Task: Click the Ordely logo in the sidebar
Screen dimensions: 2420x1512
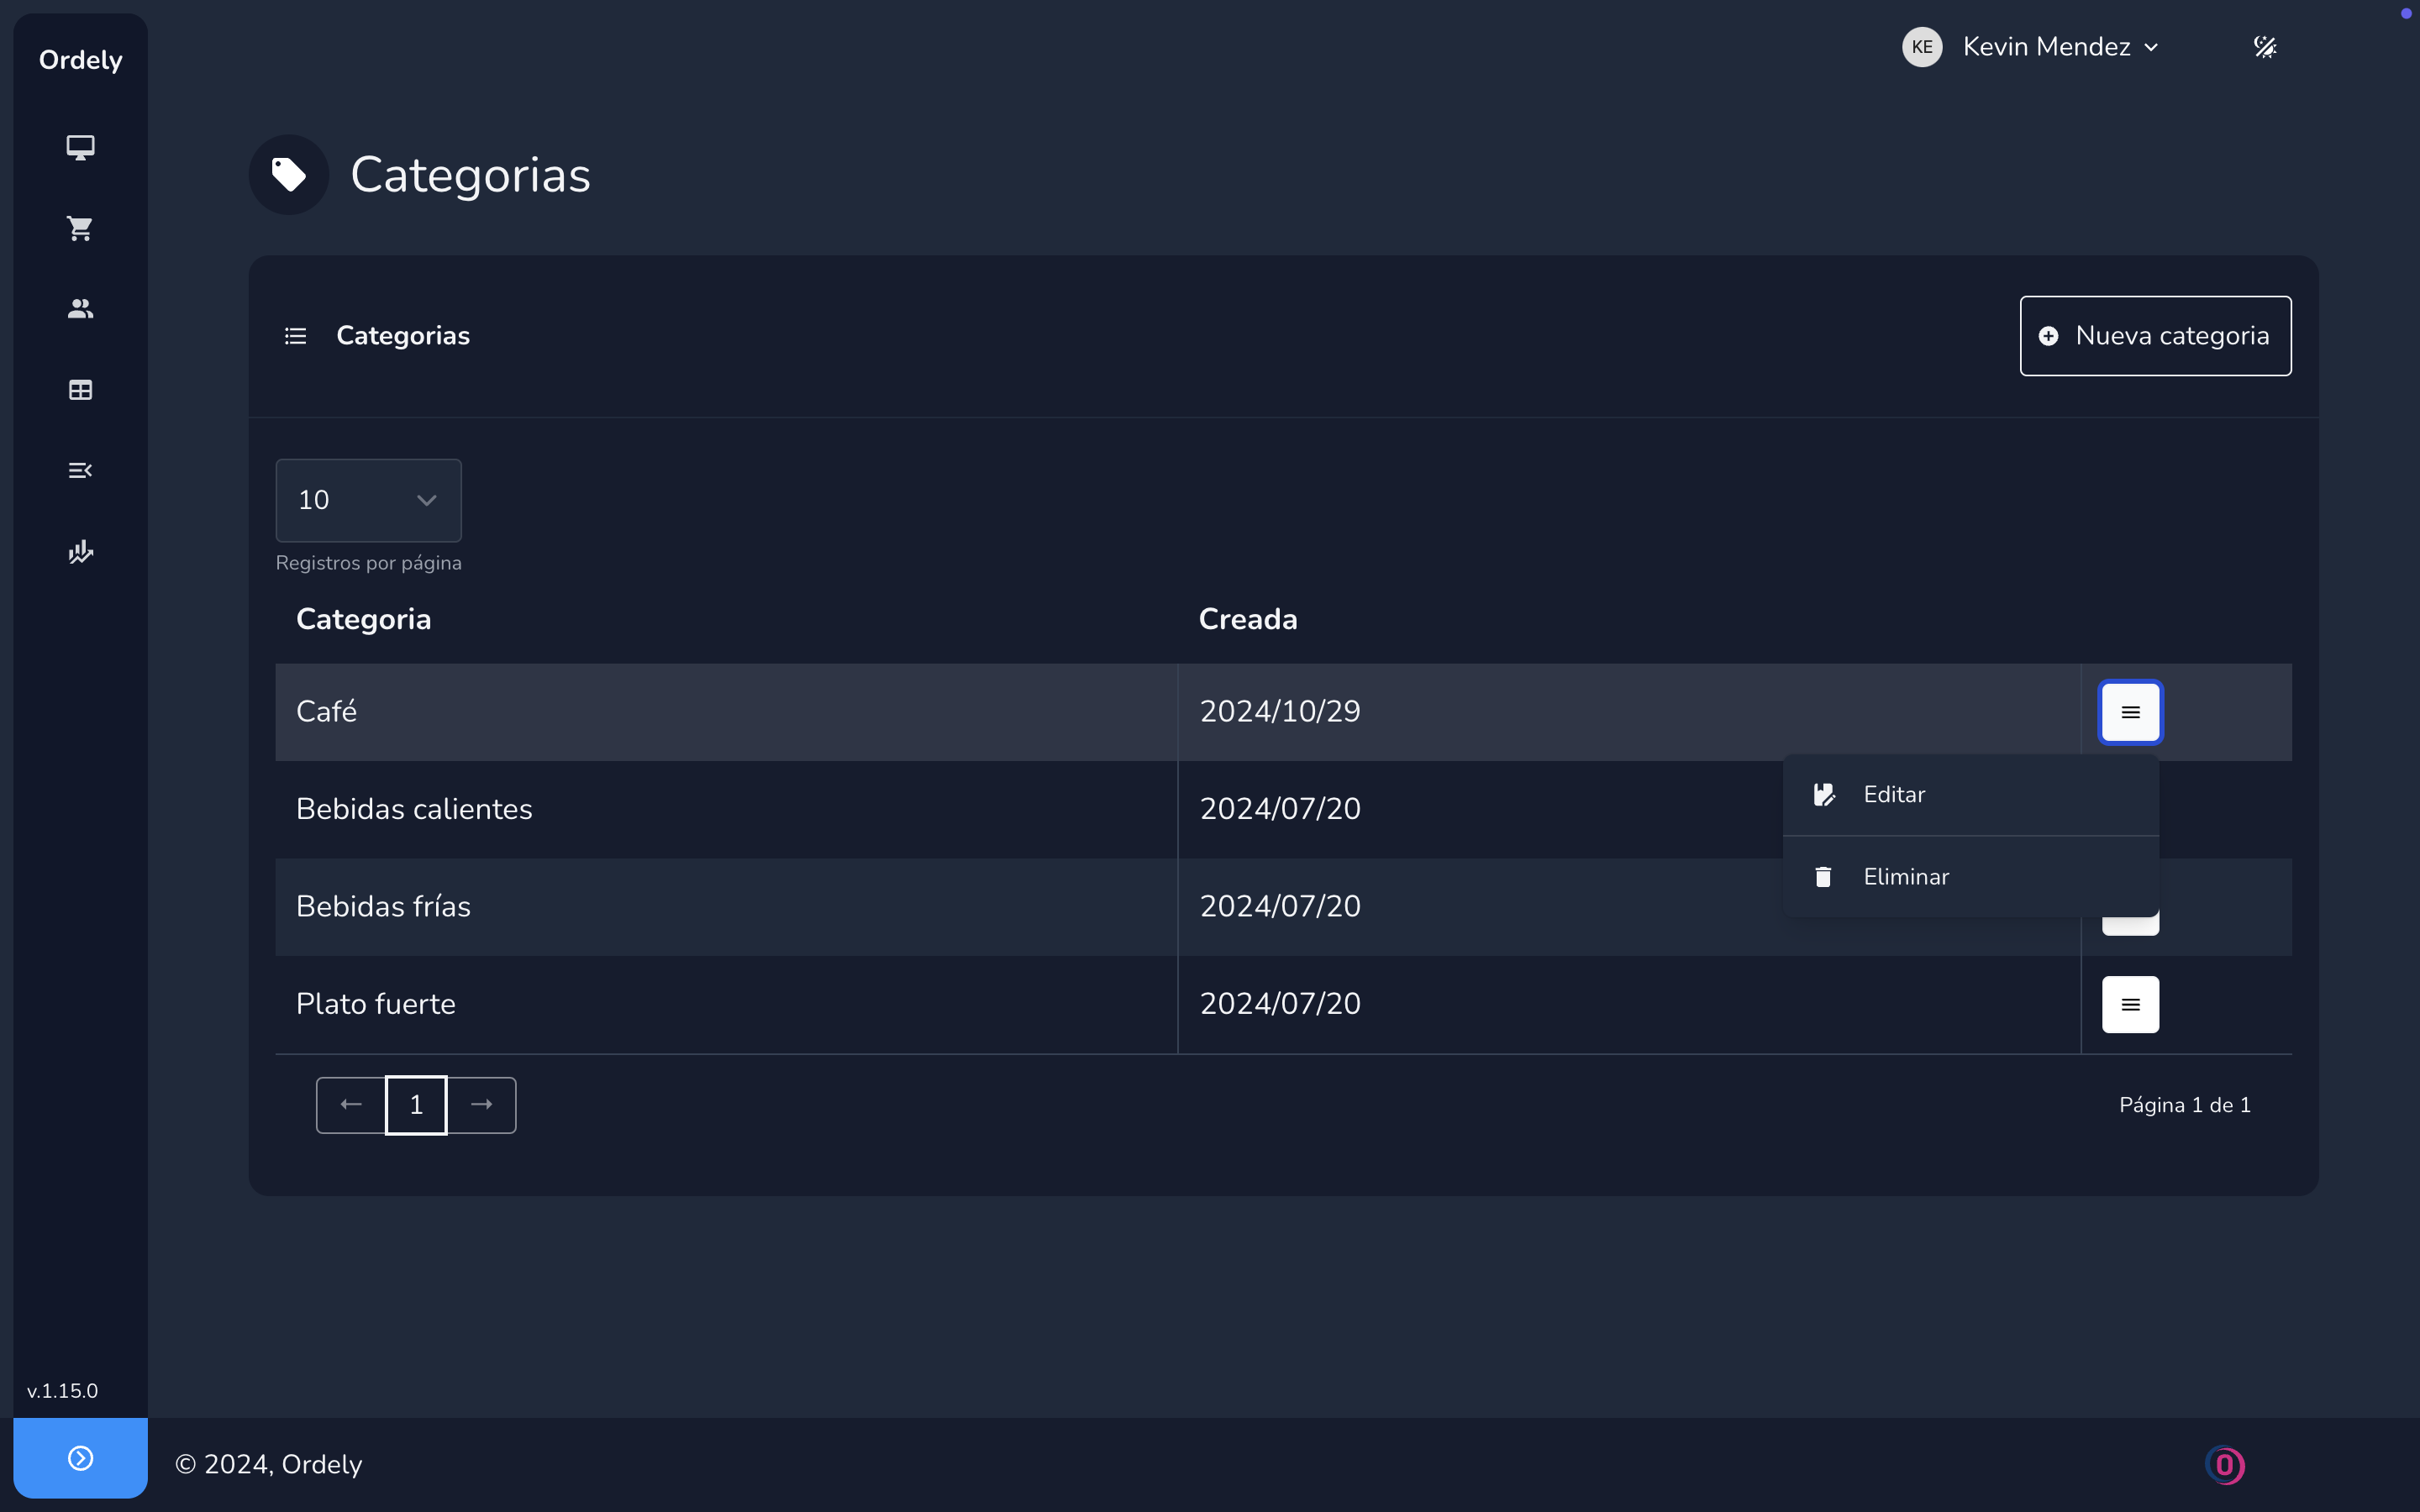Action: (80, 60)
